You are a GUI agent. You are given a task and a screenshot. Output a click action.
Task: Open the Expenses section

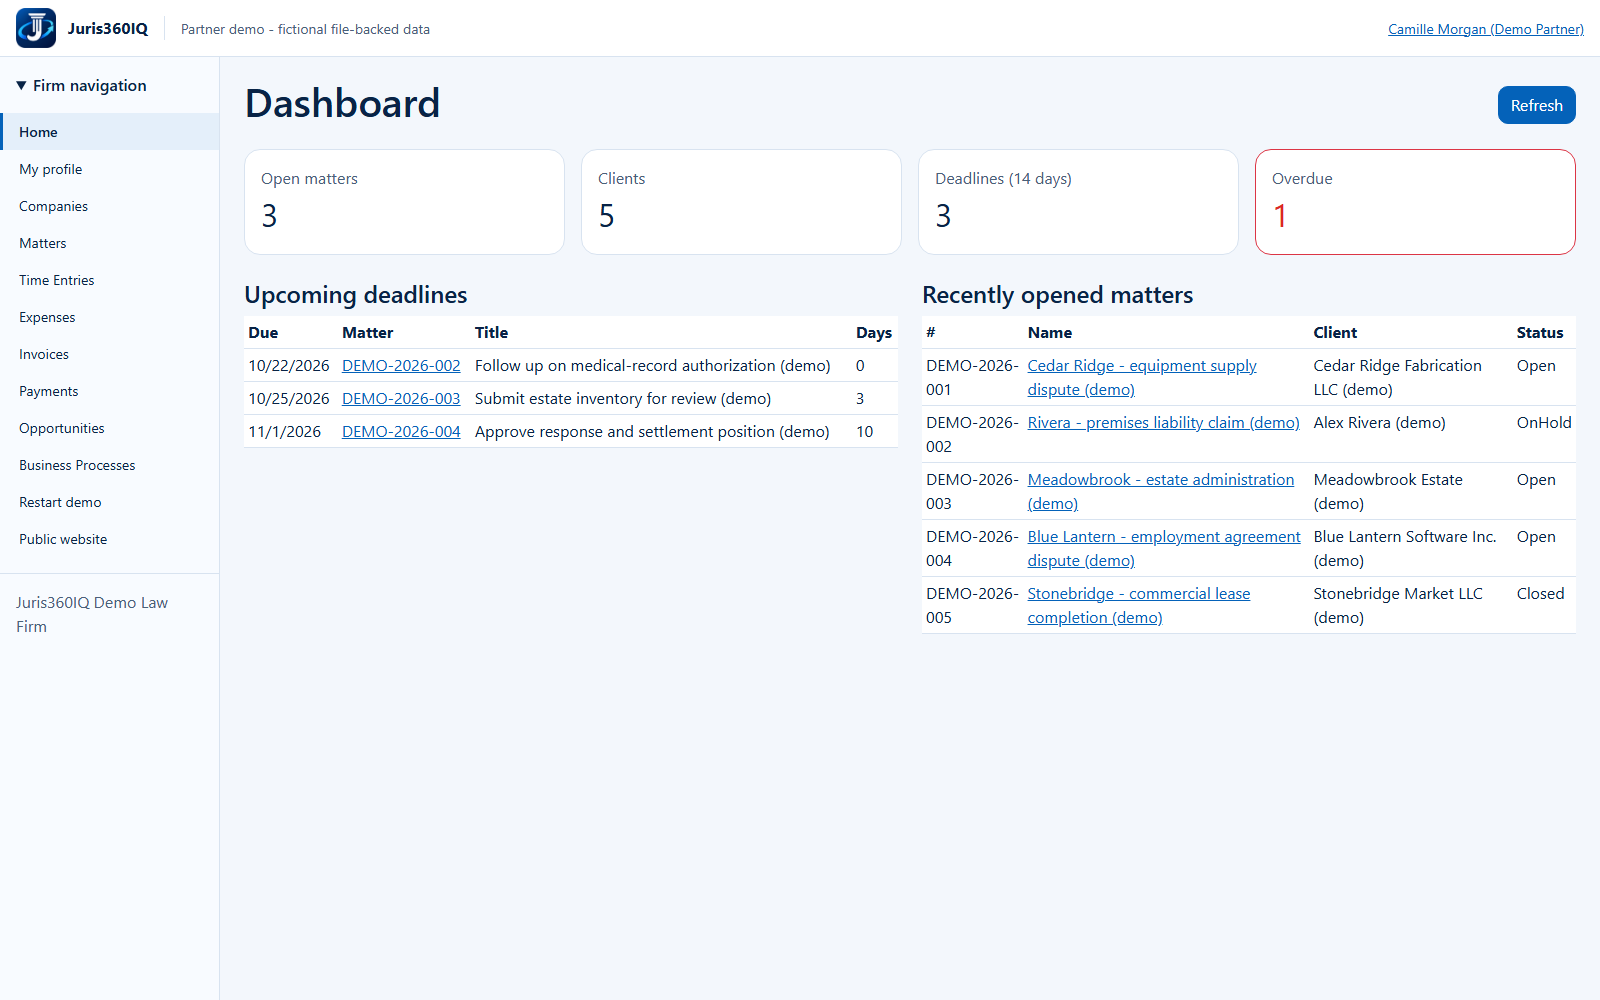(110, 317)
